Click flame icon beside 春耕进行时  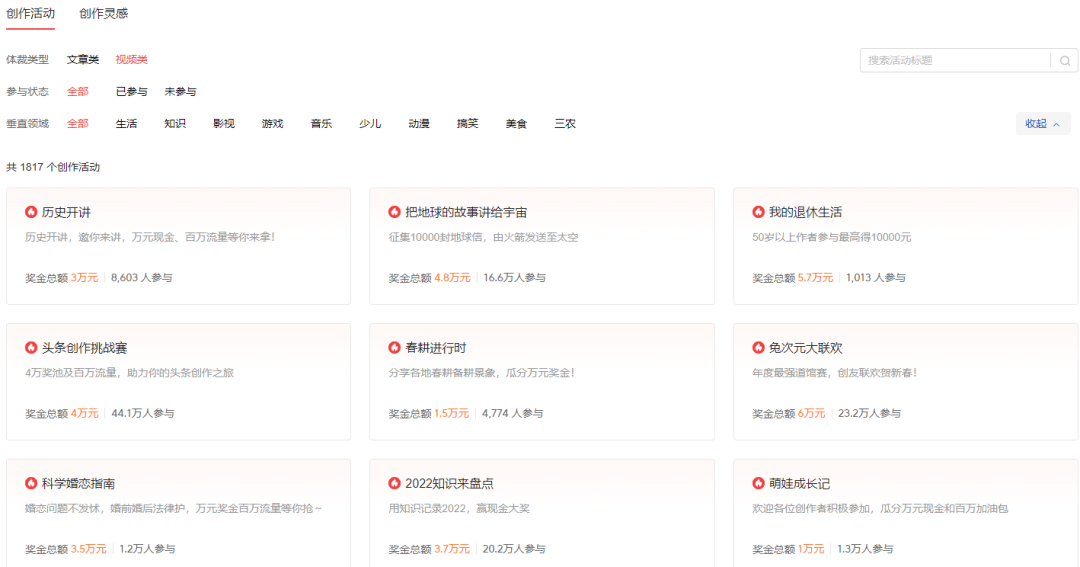(394, 348)
